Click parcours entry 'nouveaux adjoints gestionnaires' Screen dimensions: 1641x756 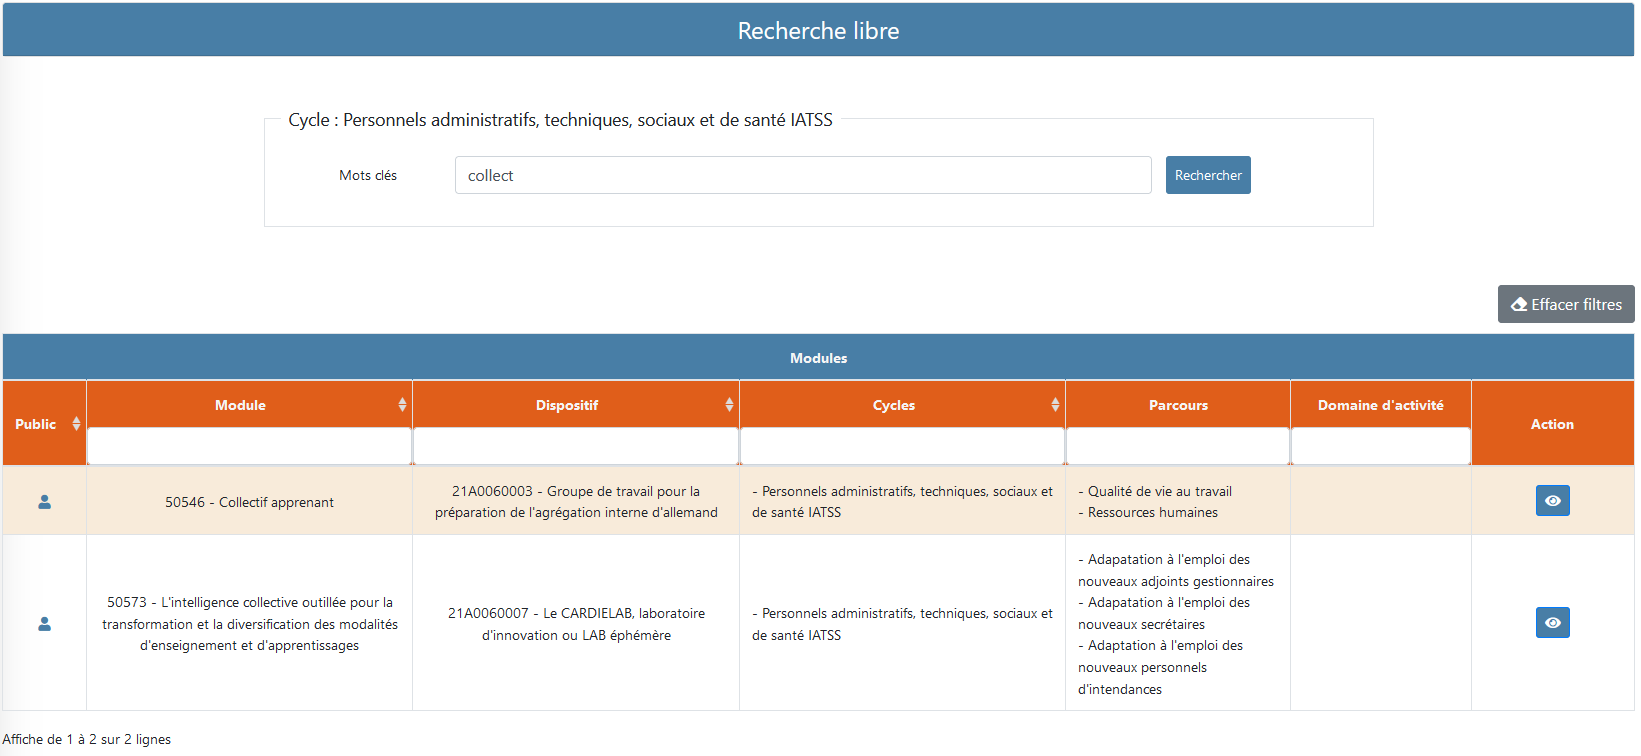pos(1176,570)
